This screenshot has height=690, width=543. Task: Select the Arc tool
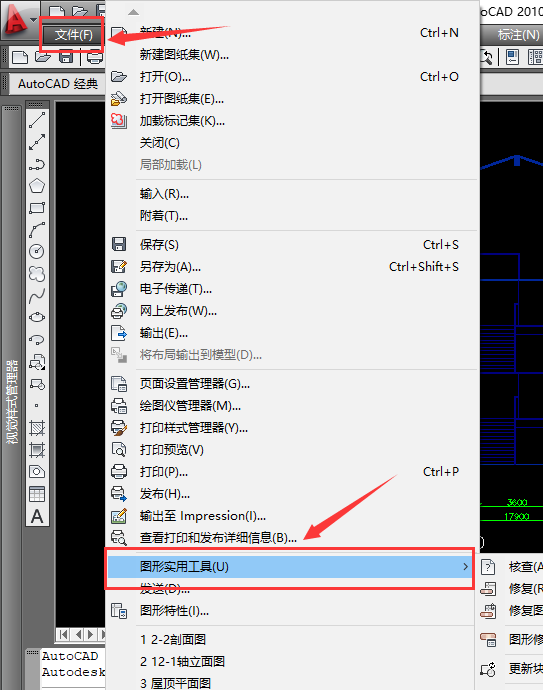pos(37,230)
